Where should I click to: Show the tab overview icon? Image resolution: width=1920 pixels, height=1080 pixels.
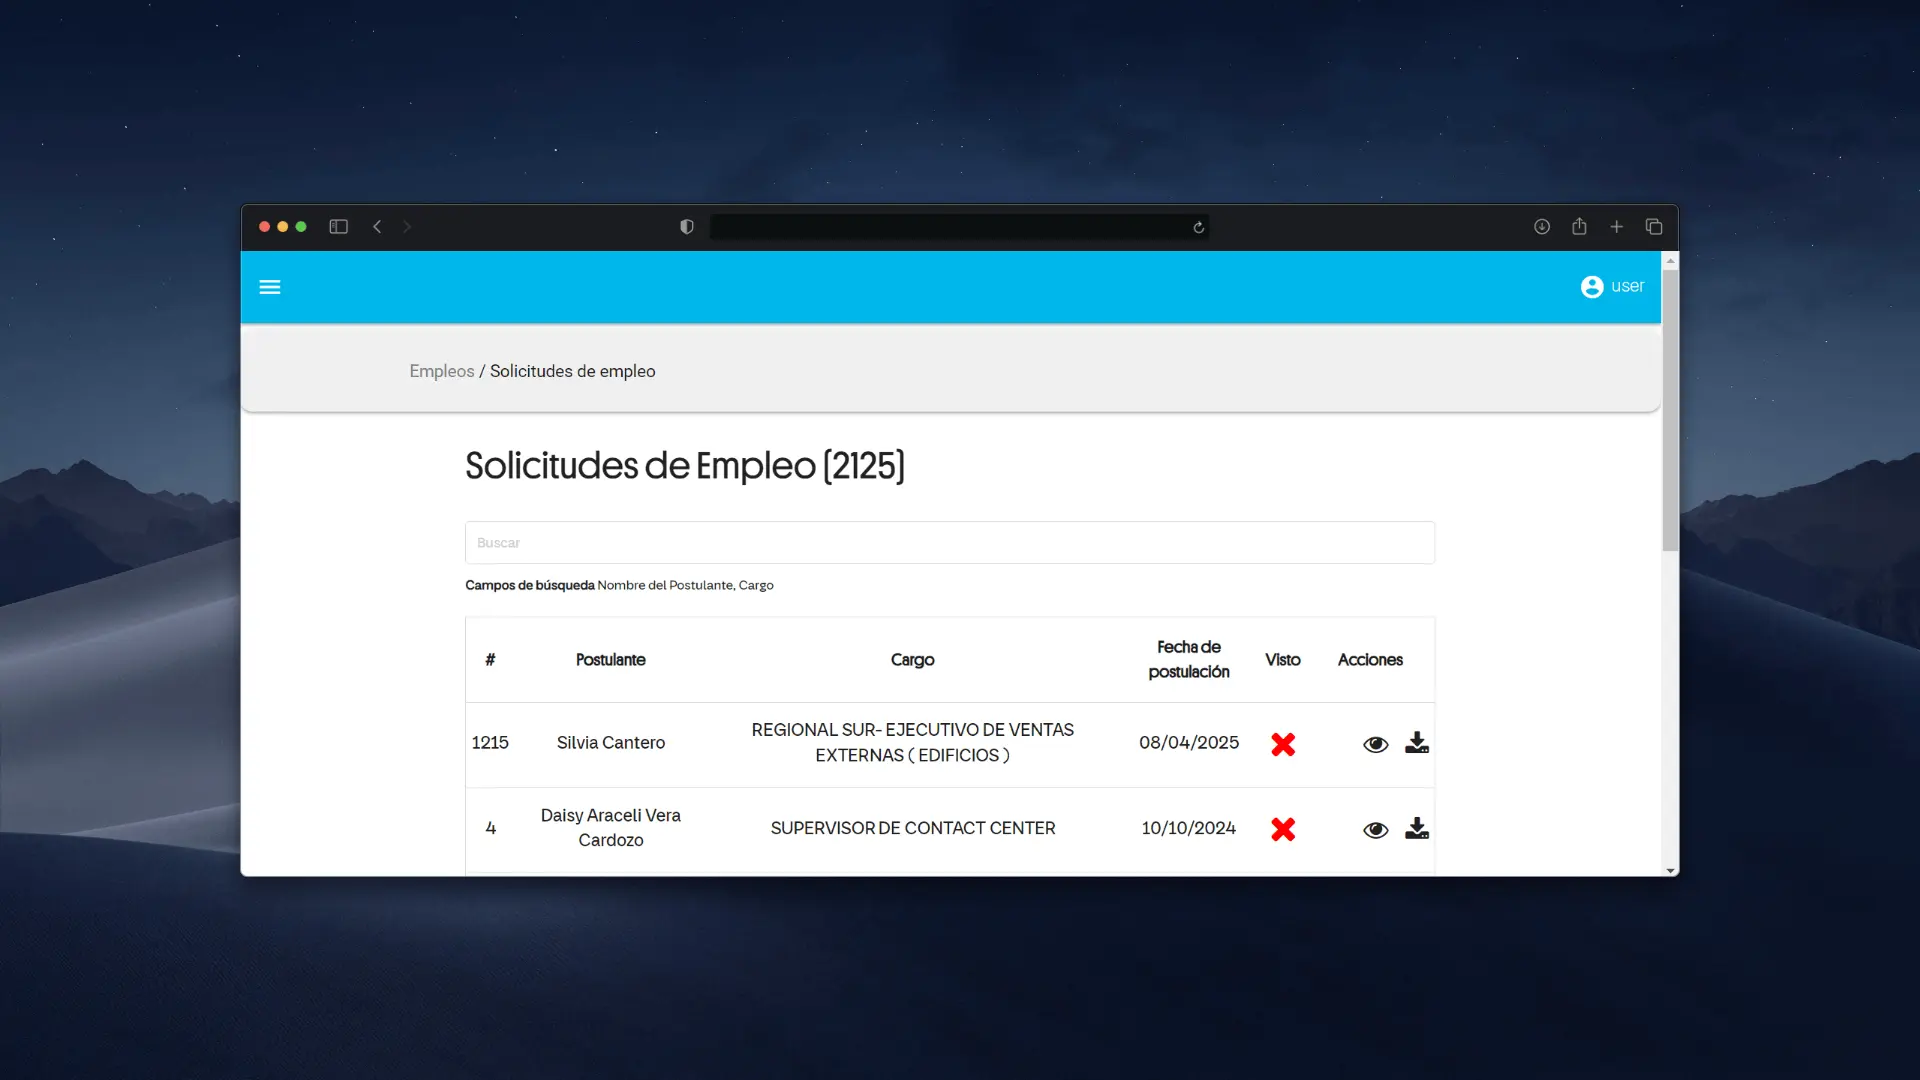pyautogui.click(x=1655, y=227)
